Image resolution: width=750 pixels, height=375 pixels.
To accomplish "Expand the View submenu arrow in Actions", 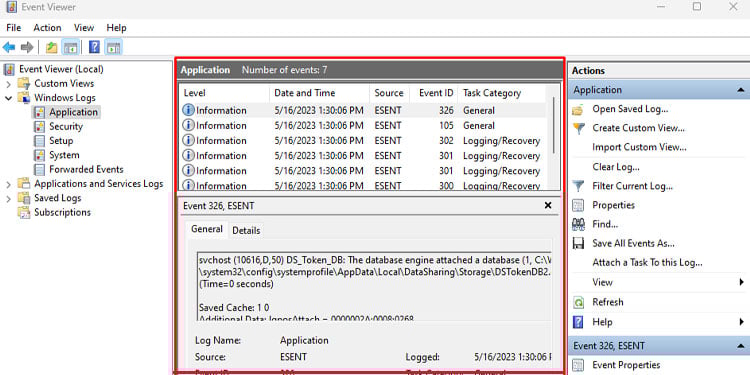I will tap(742, 282).
